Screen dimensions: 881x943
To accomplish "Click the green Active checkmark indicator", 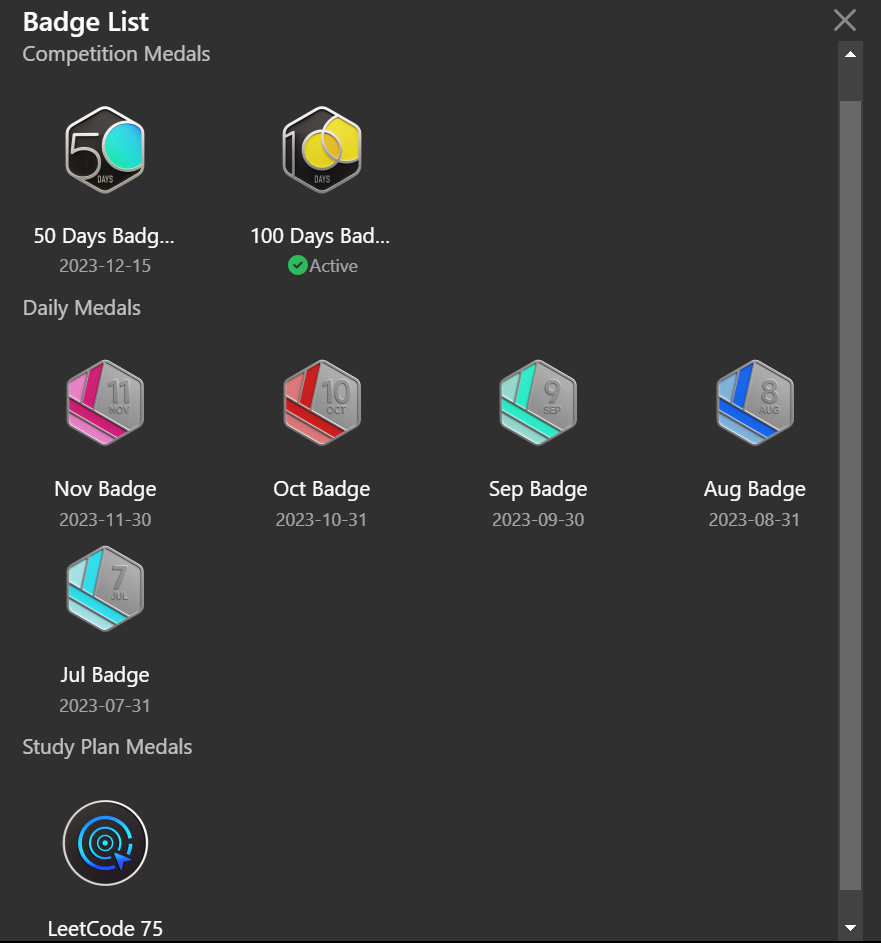I will (297, 266).
